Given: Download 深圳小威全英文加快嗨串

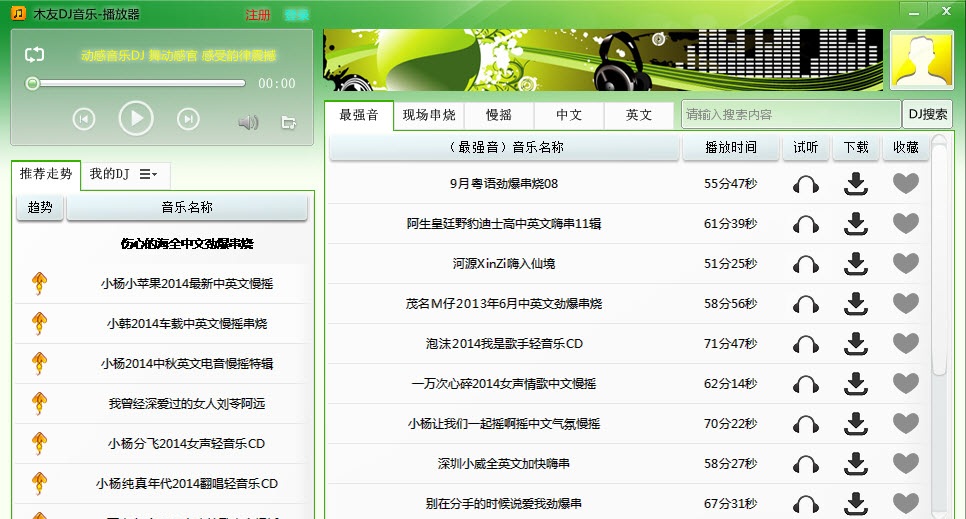Looking at the screenshot, I should (x=855, y=463).
